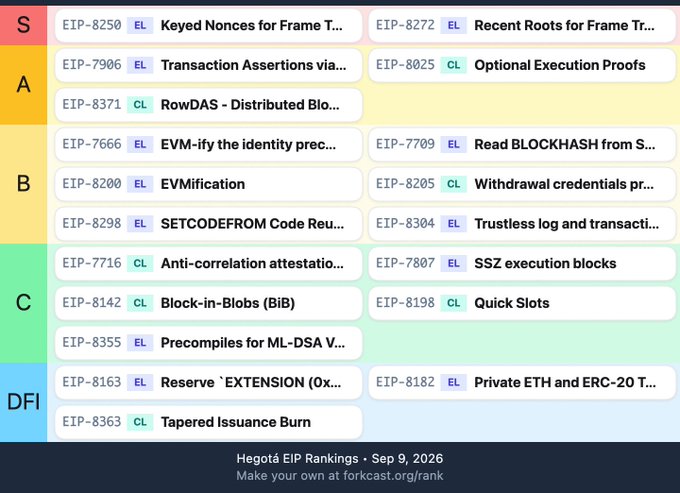Click the EL badge on EIP-8355

140,343
